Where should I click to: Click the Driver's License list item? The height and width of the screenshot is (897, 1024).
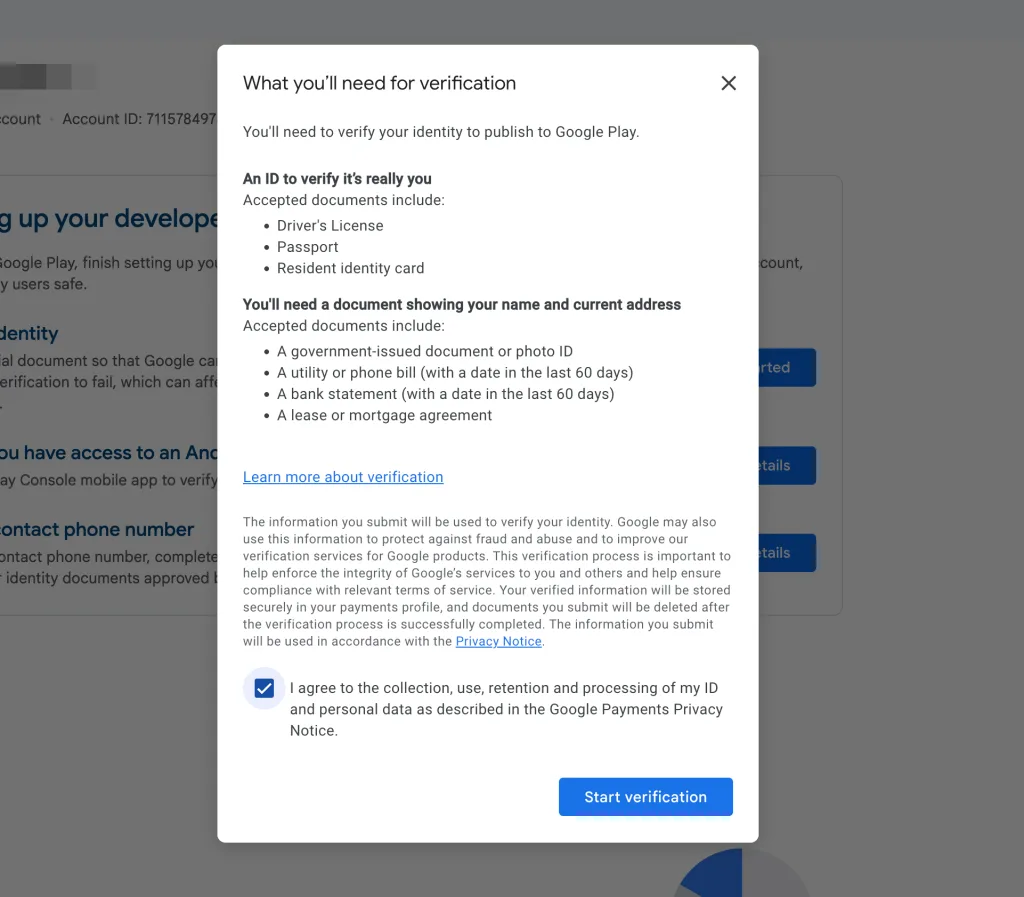tap(330, 225)
